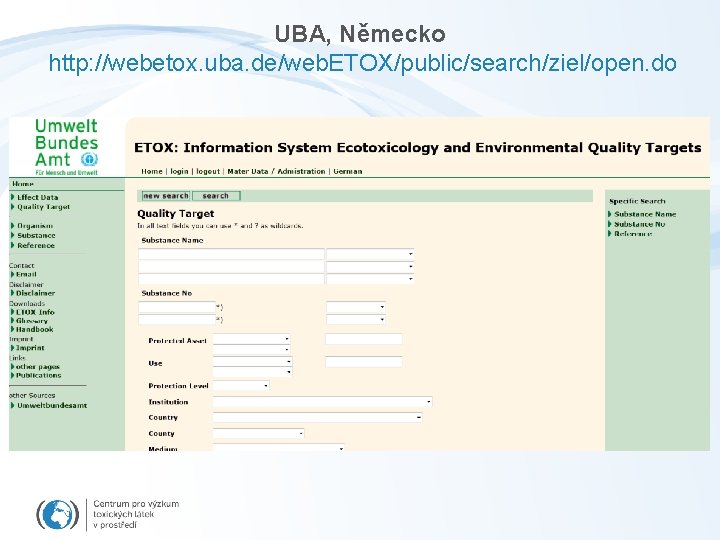Click the second Substance Name text field

[x=231, y=266]
